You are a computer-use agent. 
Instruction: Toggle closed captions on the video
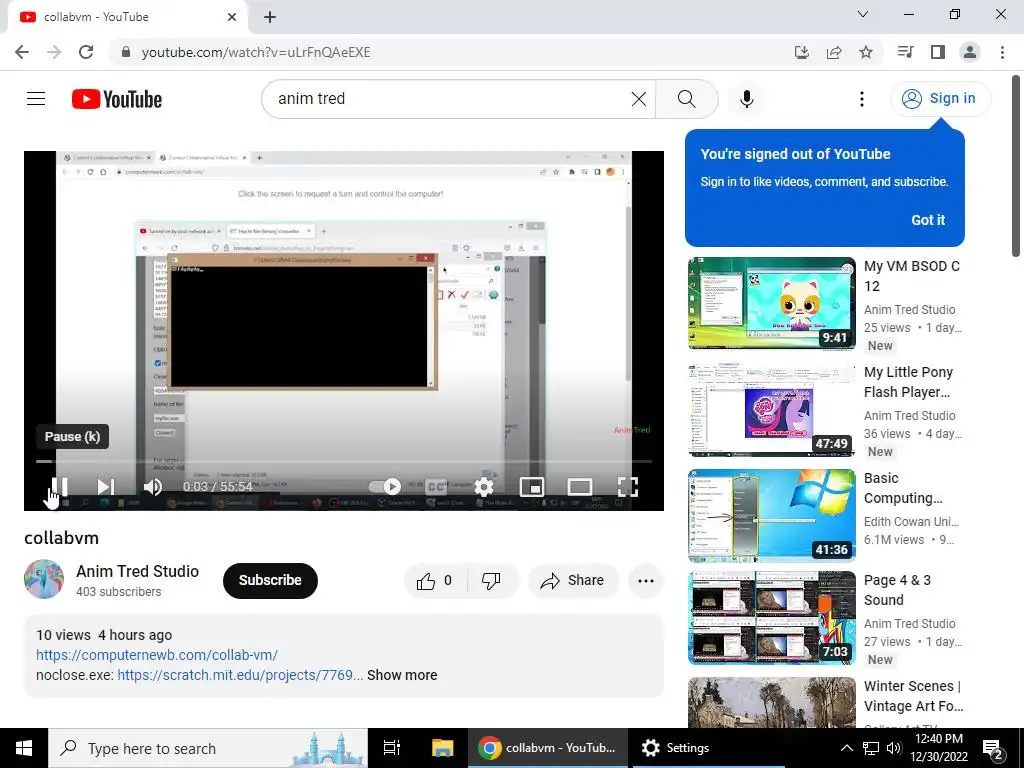(436, 487)
